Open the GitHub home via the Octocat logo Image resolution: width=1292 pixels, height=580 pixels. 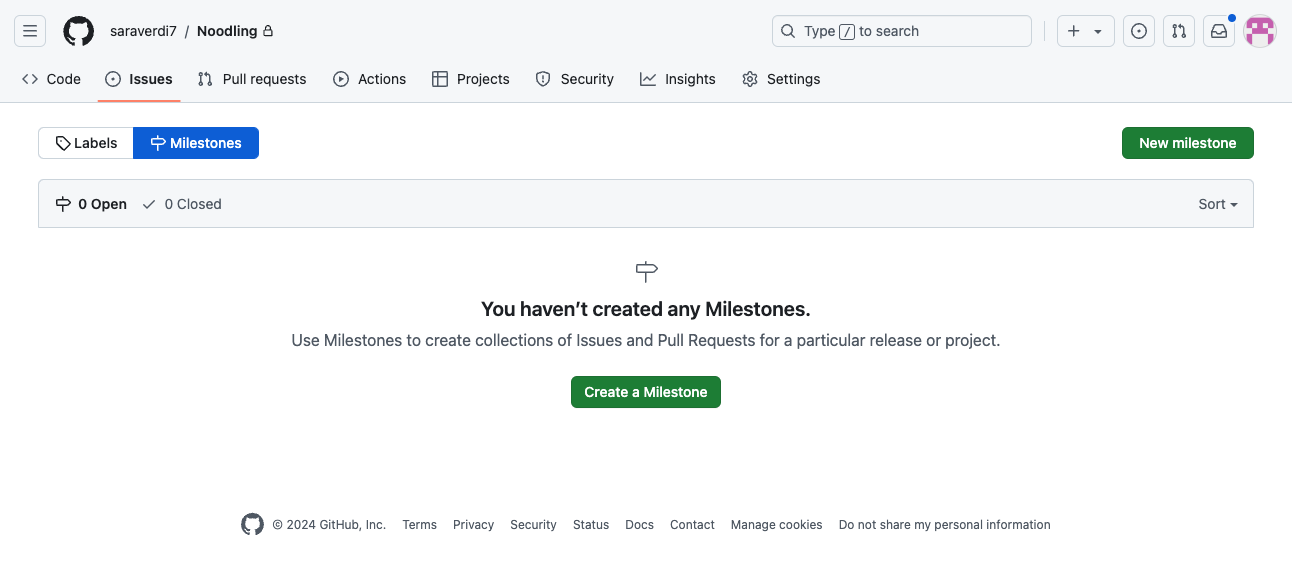pos(78,30)
